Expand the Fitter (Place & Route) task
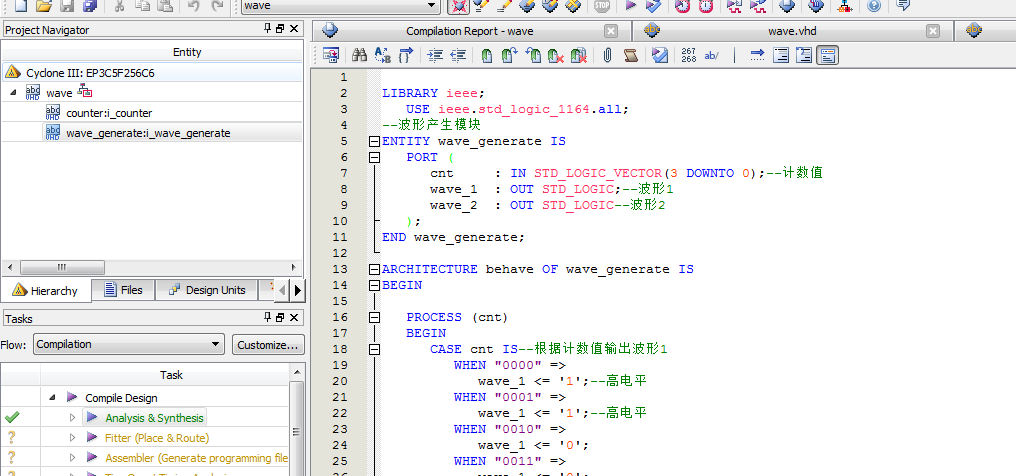Viewport: 1016px width, 476px height. pyautogui.click(x=72, y=438)
